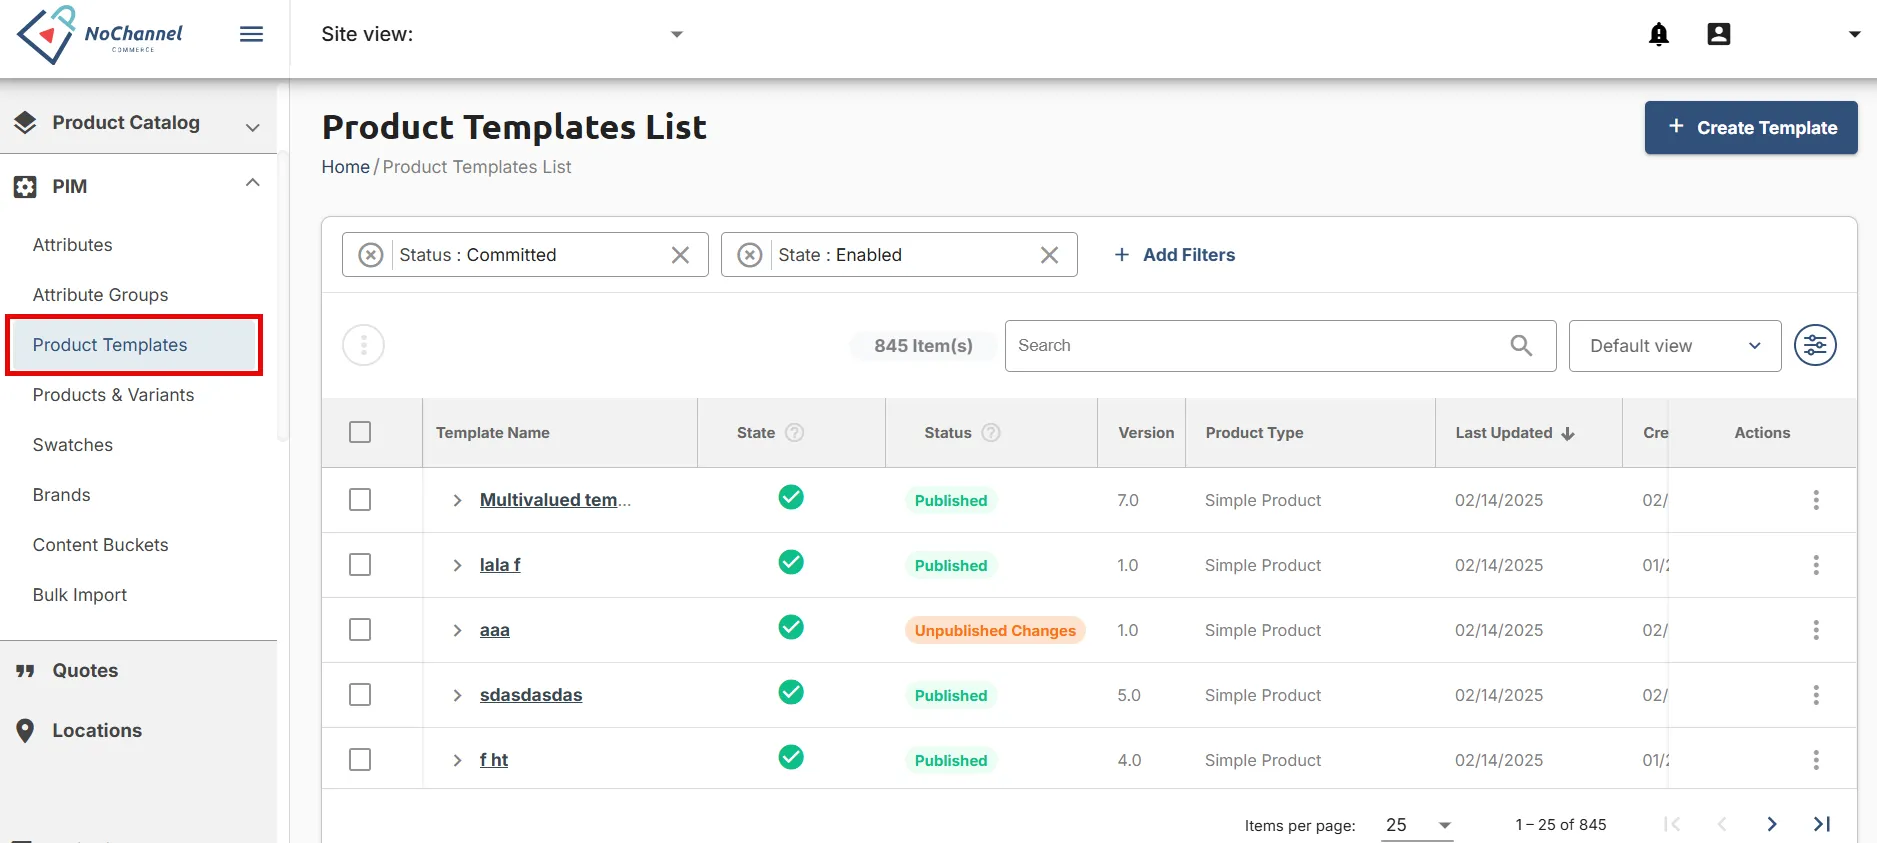
Task: Open the column settings sliders icon
Action: [1815, 345]
